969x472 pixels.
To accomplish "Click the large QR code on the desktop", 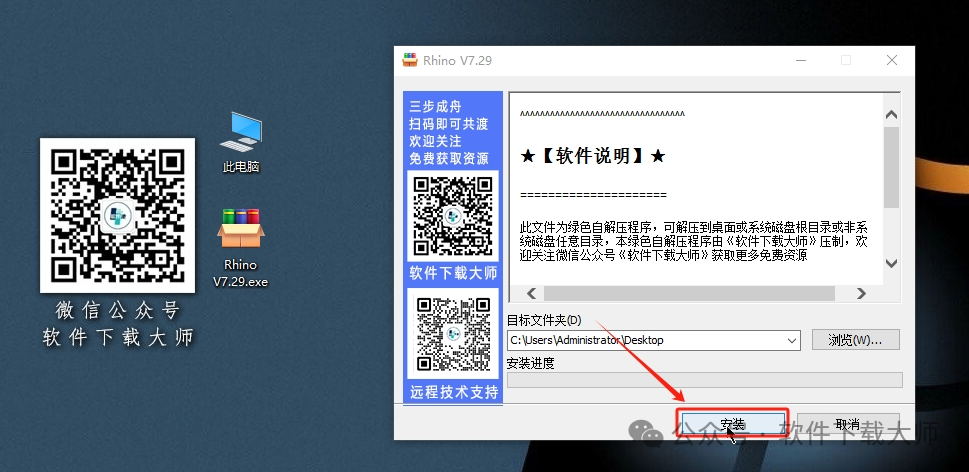I will [117, 215].
